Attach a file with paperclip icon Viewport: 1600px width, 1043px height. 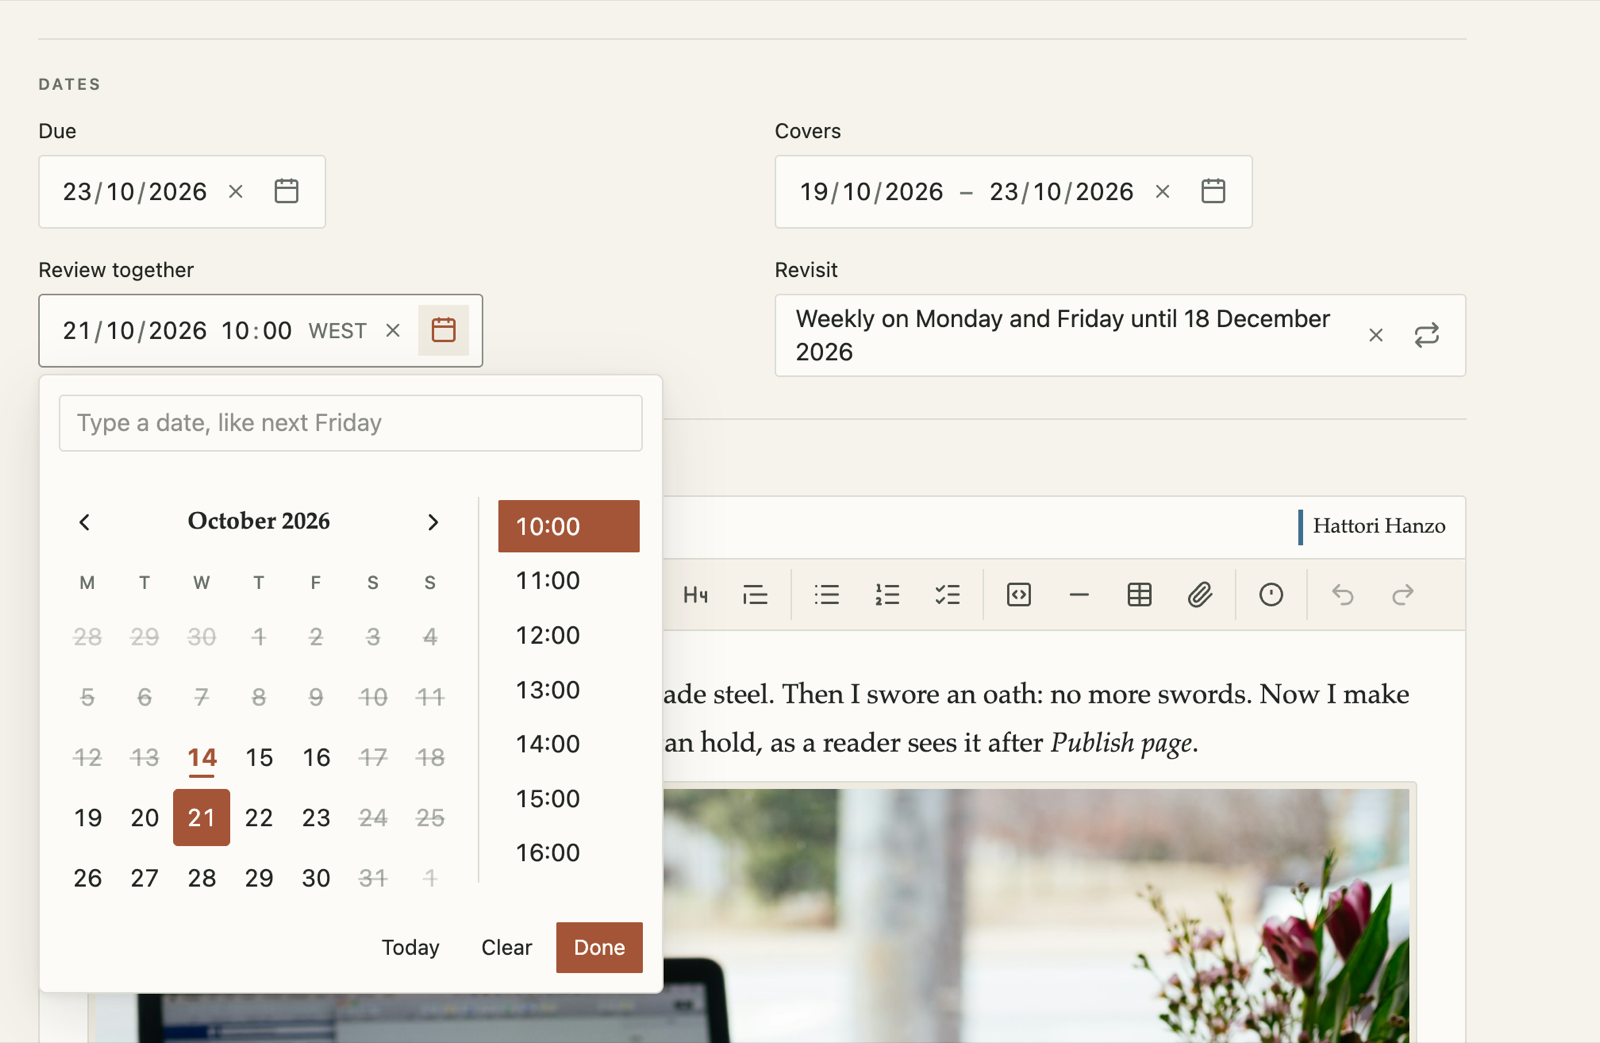(1199, 595)
